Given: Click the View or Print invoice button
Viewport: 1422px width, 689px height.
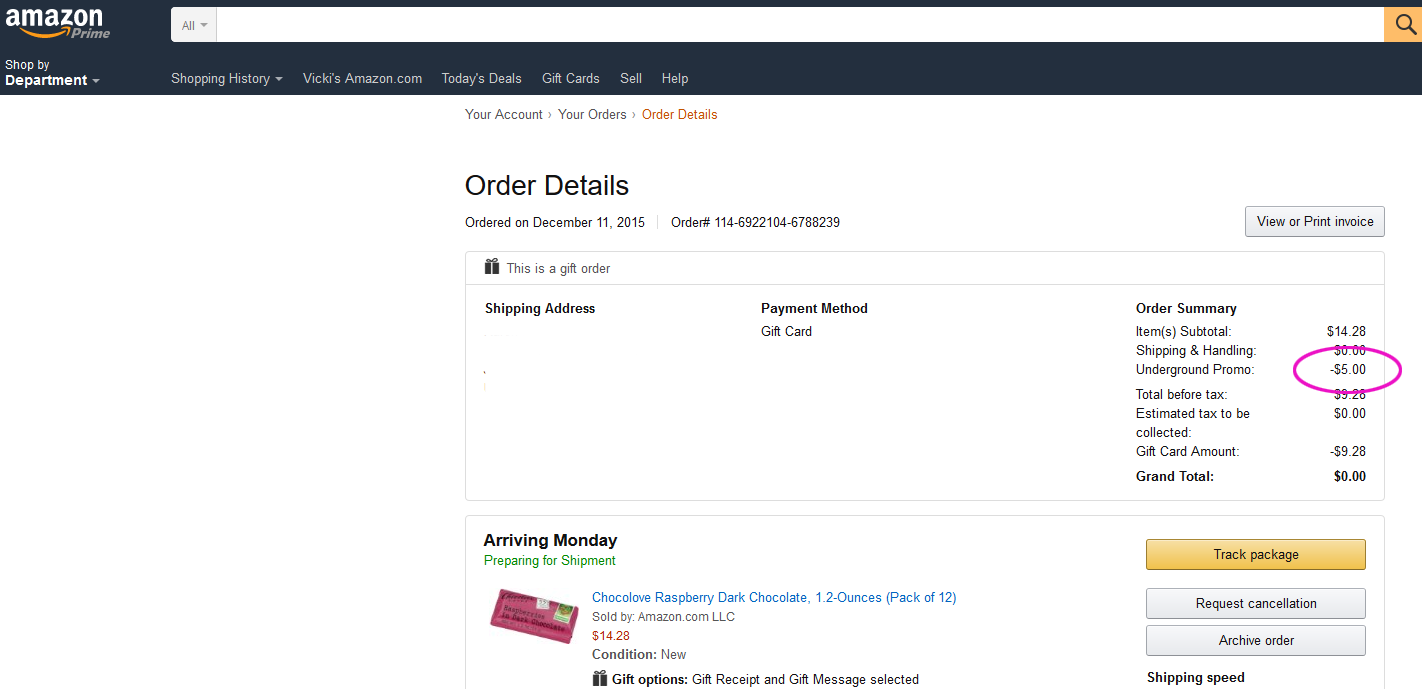Looking at the screenshot, I should click(x=1314, y=221).
